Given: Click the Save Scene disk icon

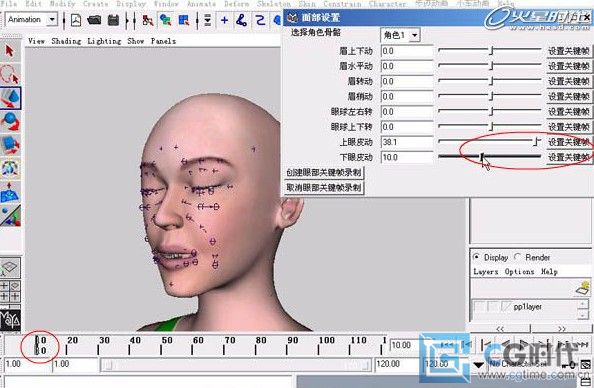Looking at the screenshot, I should click(113, 20).
